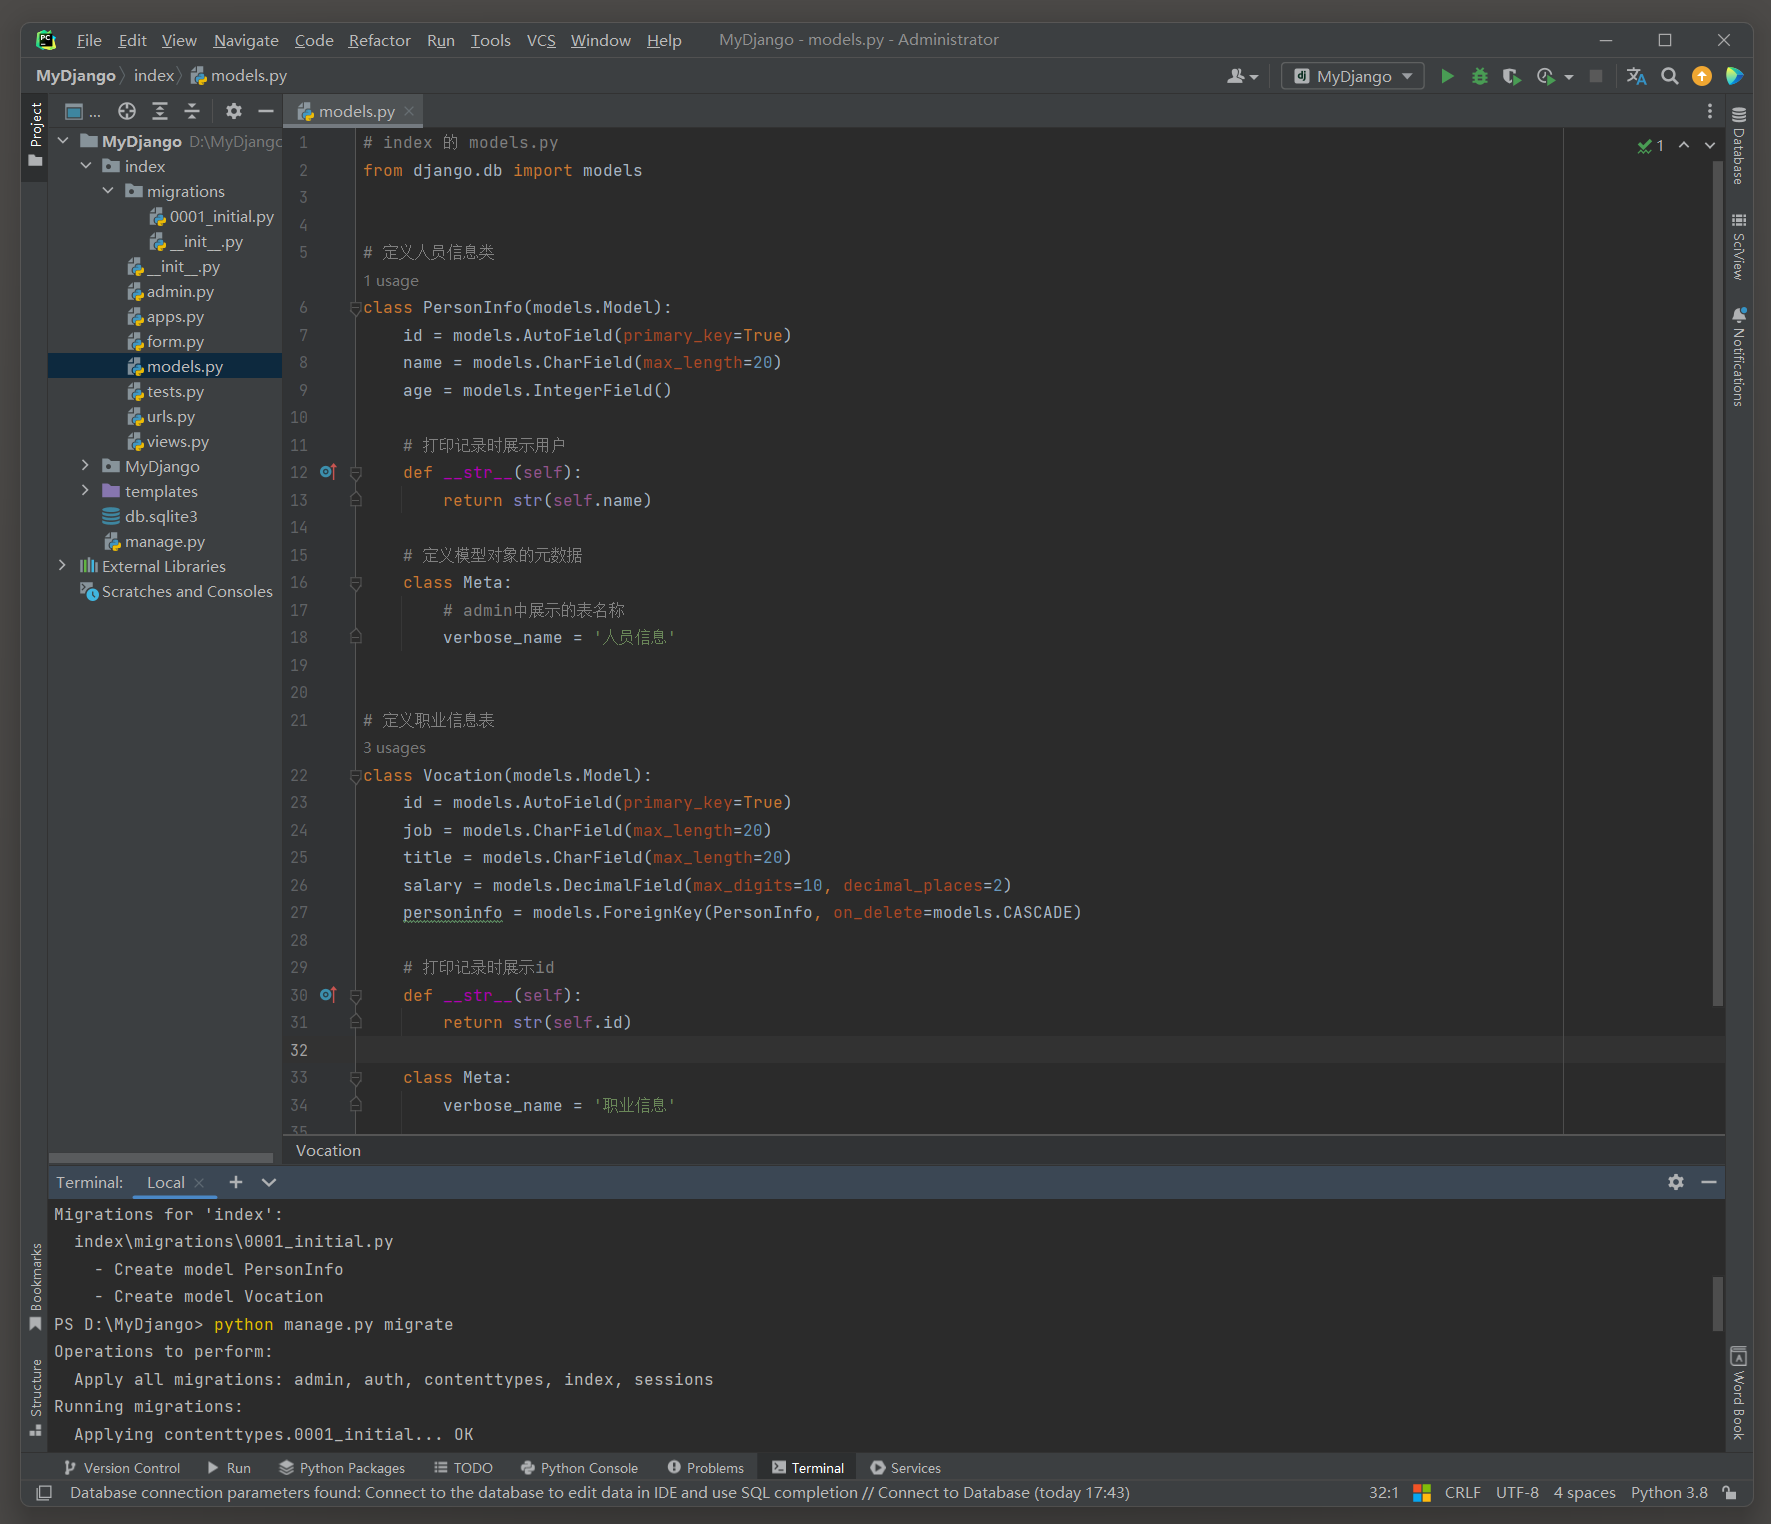Open Search Everywhere magnifier

pyautogui.click(x=1670, y=76)
